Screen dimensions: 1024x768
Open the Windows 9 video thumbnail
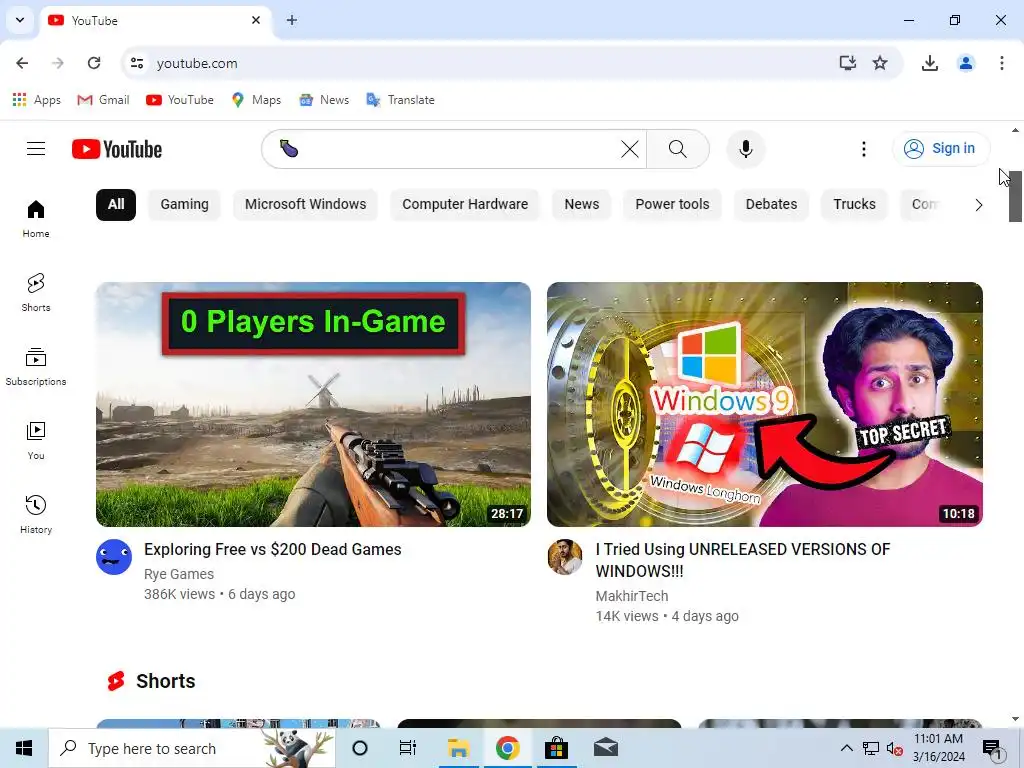765,404
